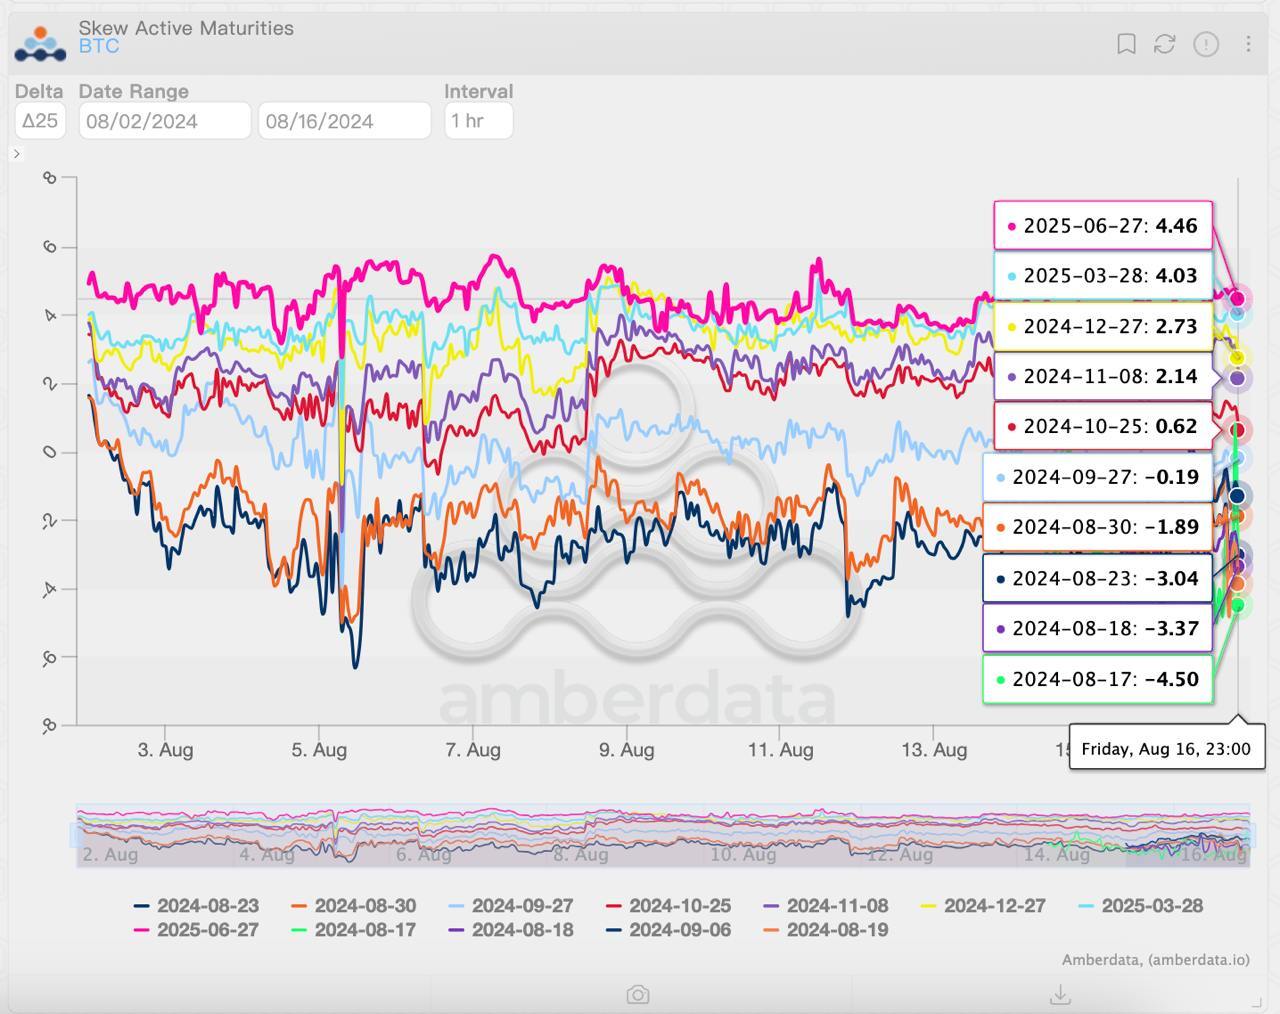The height and width of the screenshot is (1014, 1280).
Task: Click the download data icon
Action: pyautogui.click(x=1061, y=994)
